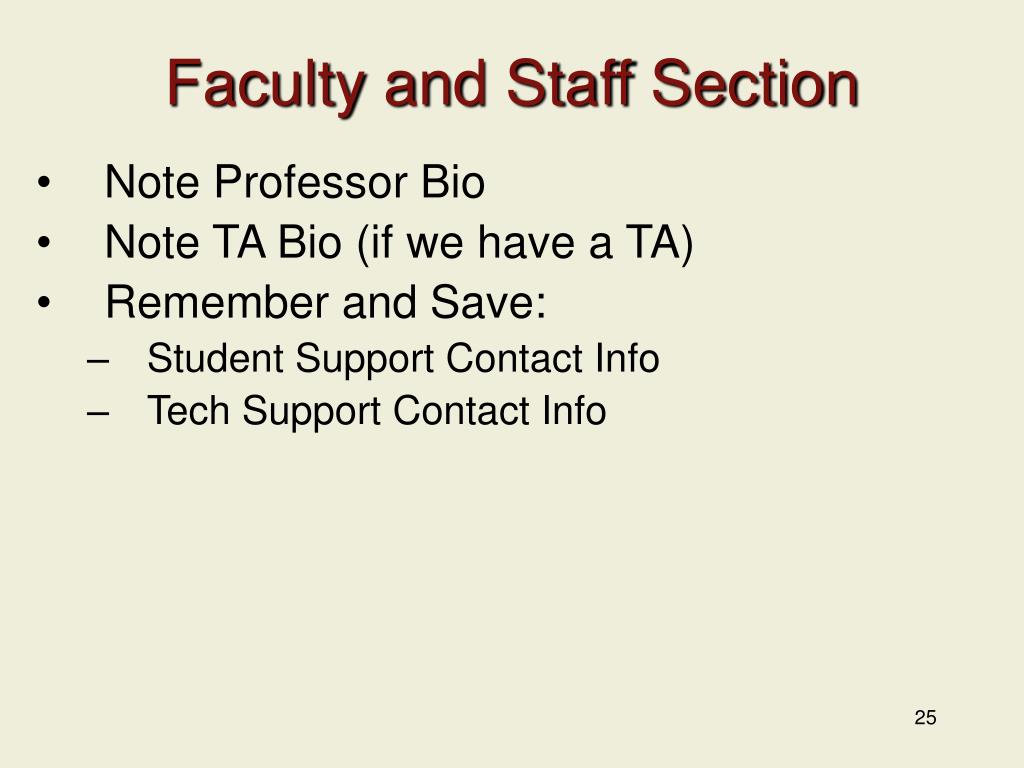This screenshot has height=768, width=1024.
Task: Click the word Staff in the title
Action: 572,84
